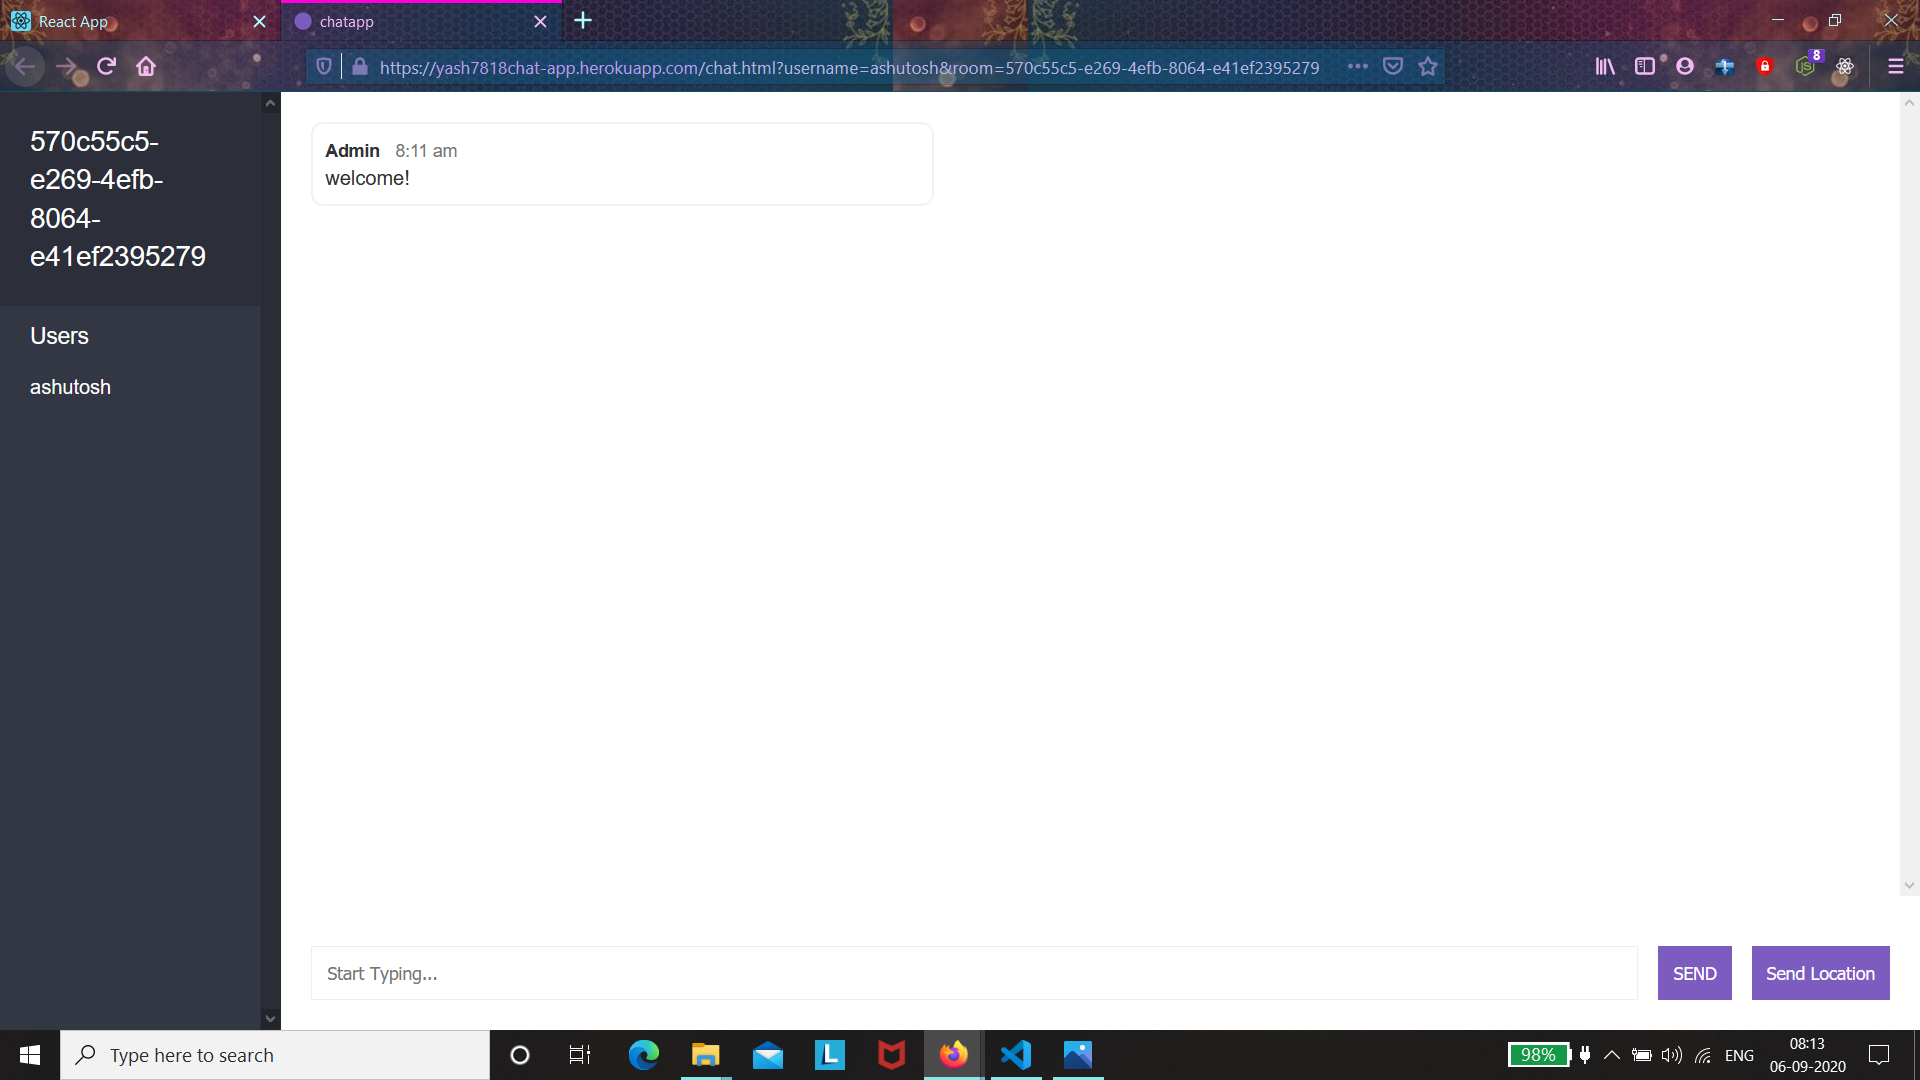
Task: Open Firefox library icon
Action: click(x=1605, y=67)
